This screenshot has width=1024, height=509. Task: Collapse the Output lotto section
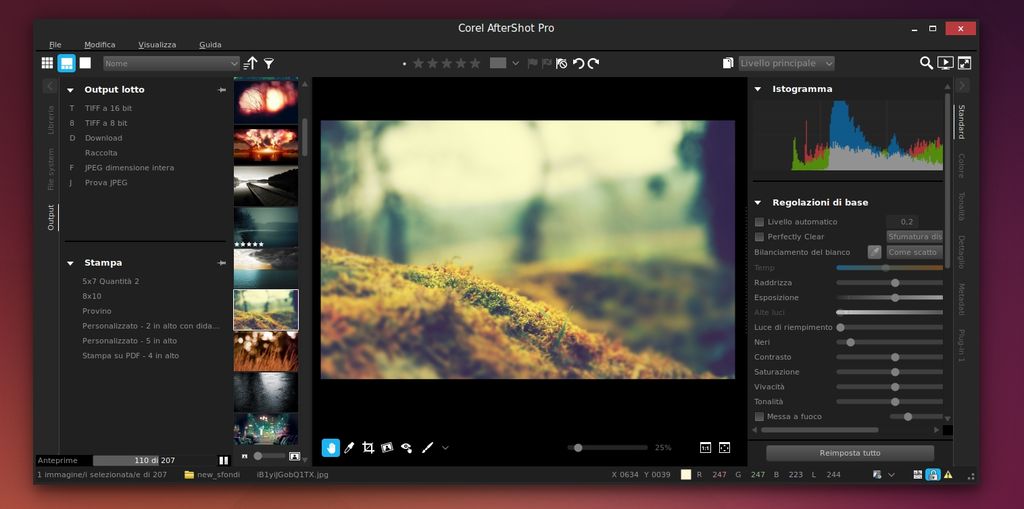coord(70,90)
